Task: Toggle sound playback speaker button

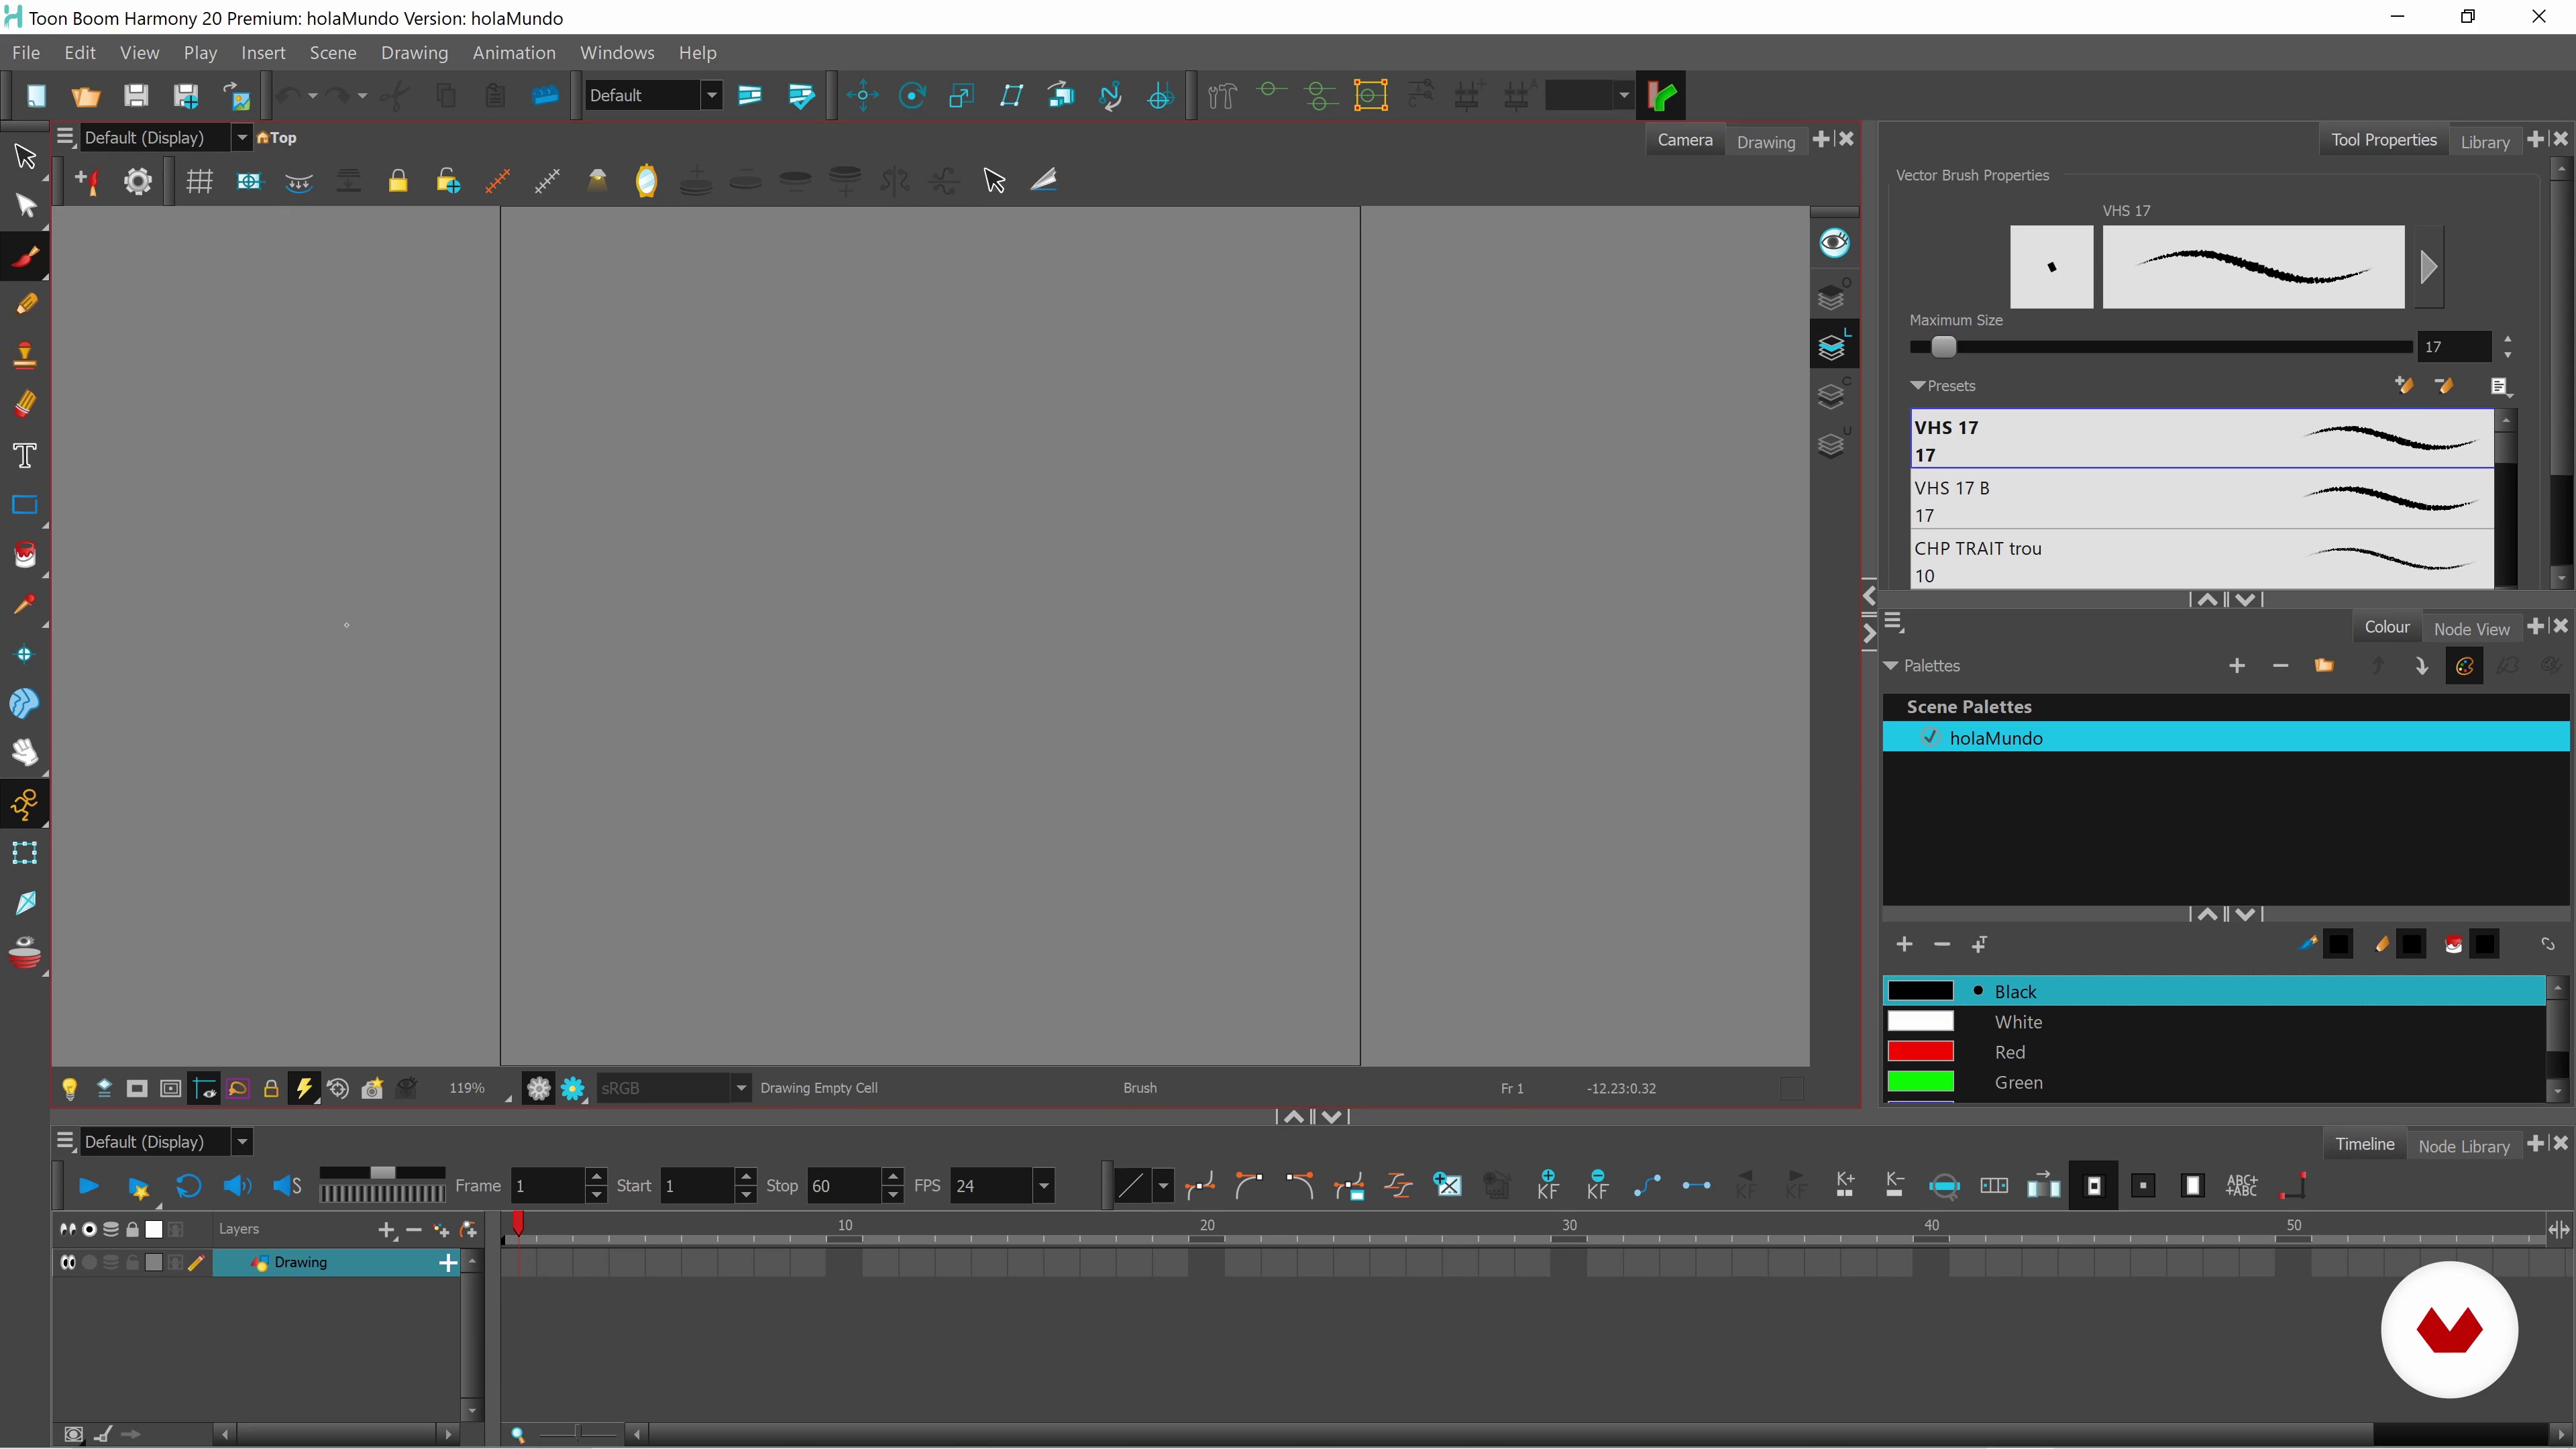Action: coord(237,1186)
